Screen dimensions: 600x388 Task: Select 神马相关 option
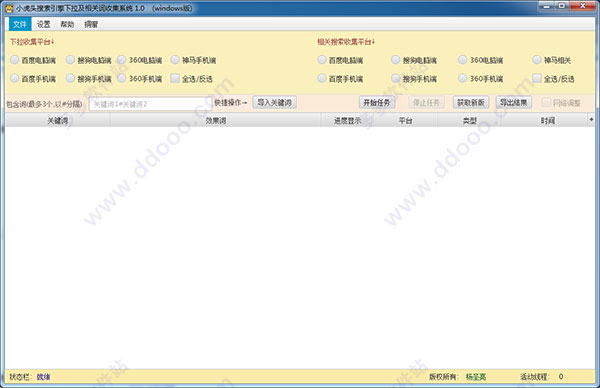coord(552,60)
